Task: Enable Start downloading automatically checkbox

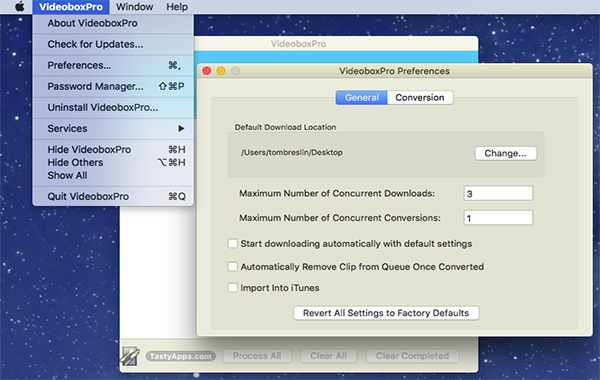Action: coord(232,243)
